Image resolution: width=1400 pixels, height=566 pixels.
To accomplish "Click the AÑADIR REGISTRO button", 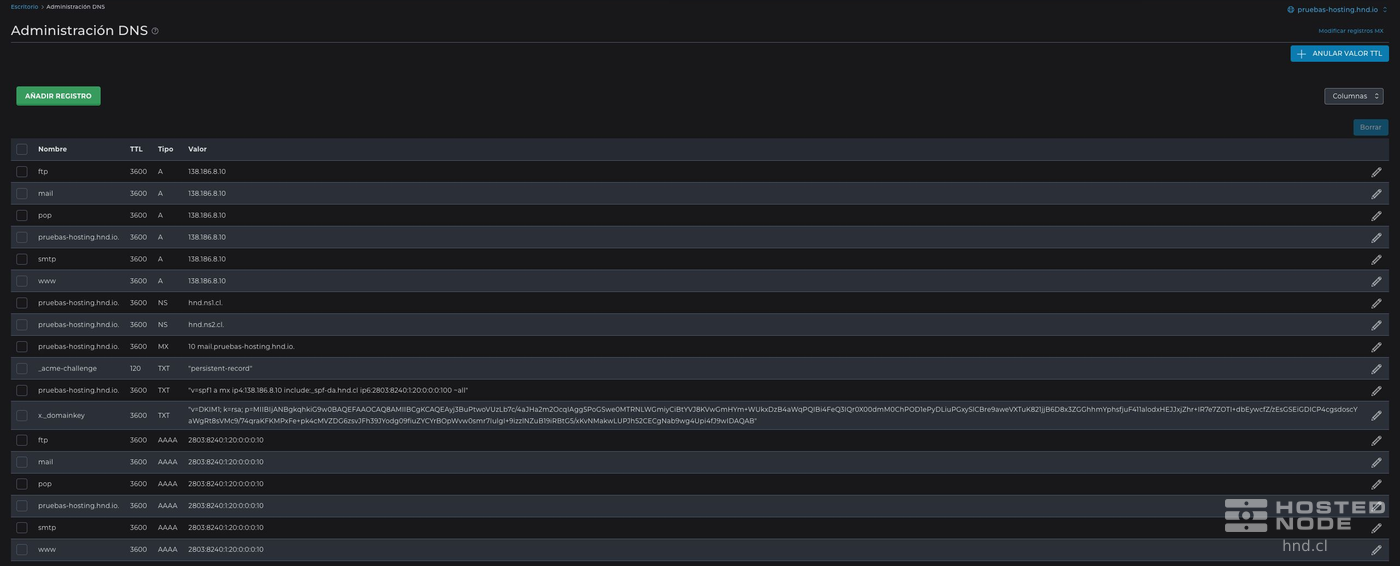I will [x=58, y=96].
